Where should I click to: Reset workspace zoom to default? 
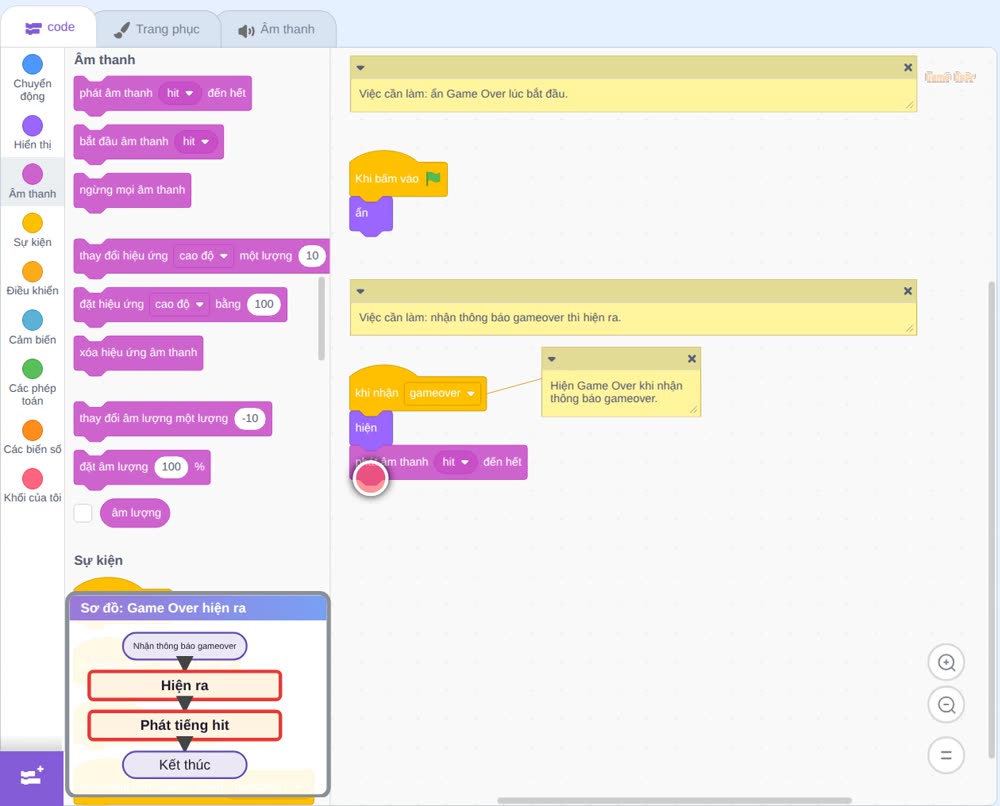coord(946,756)
